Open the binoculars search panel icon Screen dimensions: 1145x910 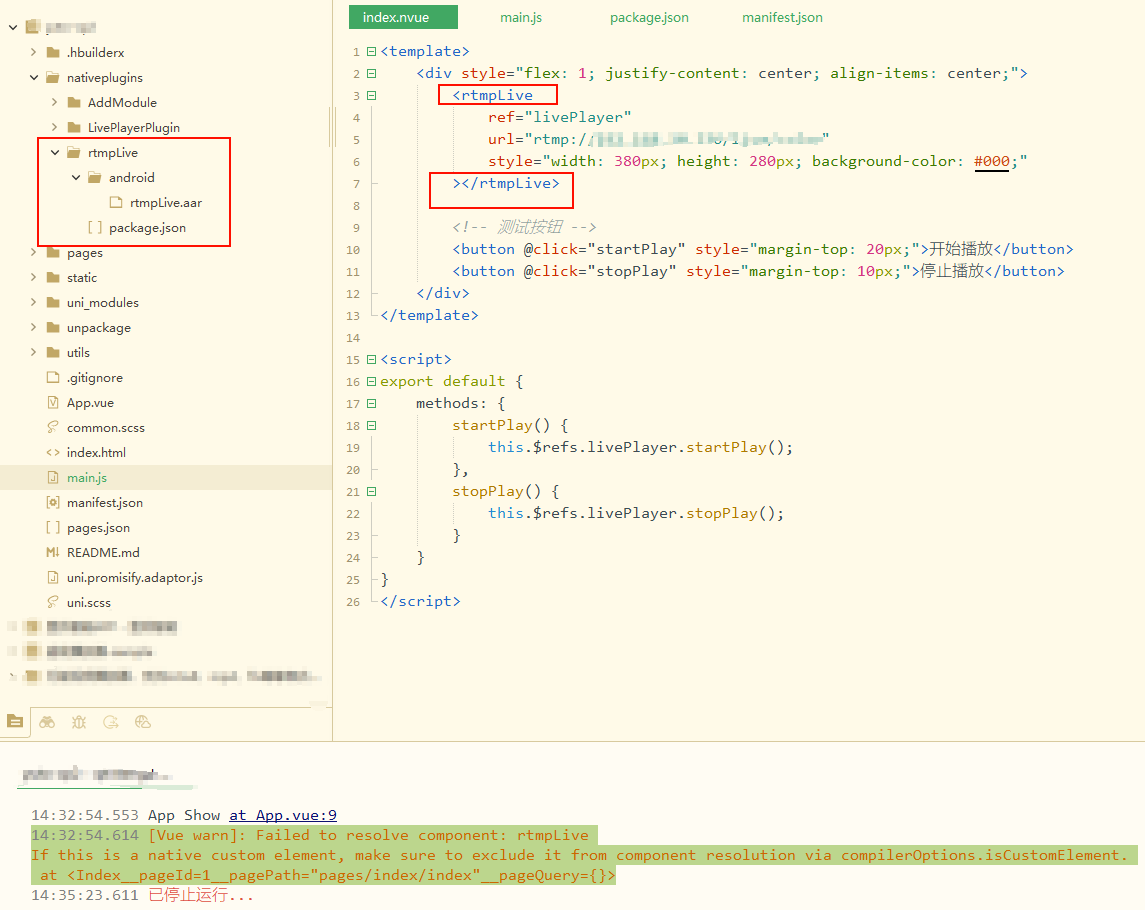[47, 721]
